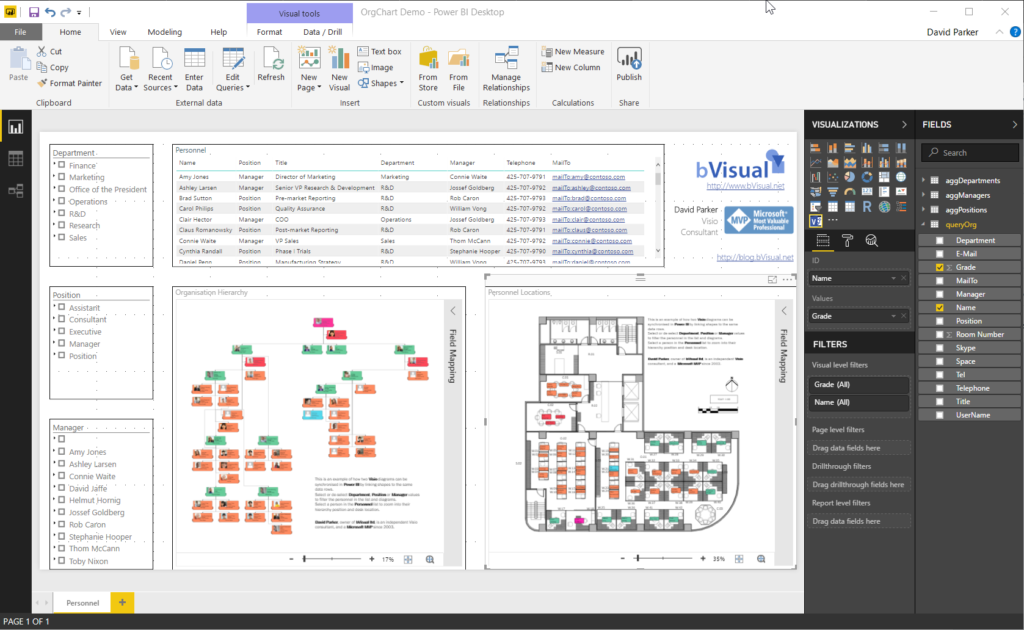1024x630 pixels.
Task: Select the Visio custom visual icon
Action: pos(815,219)
